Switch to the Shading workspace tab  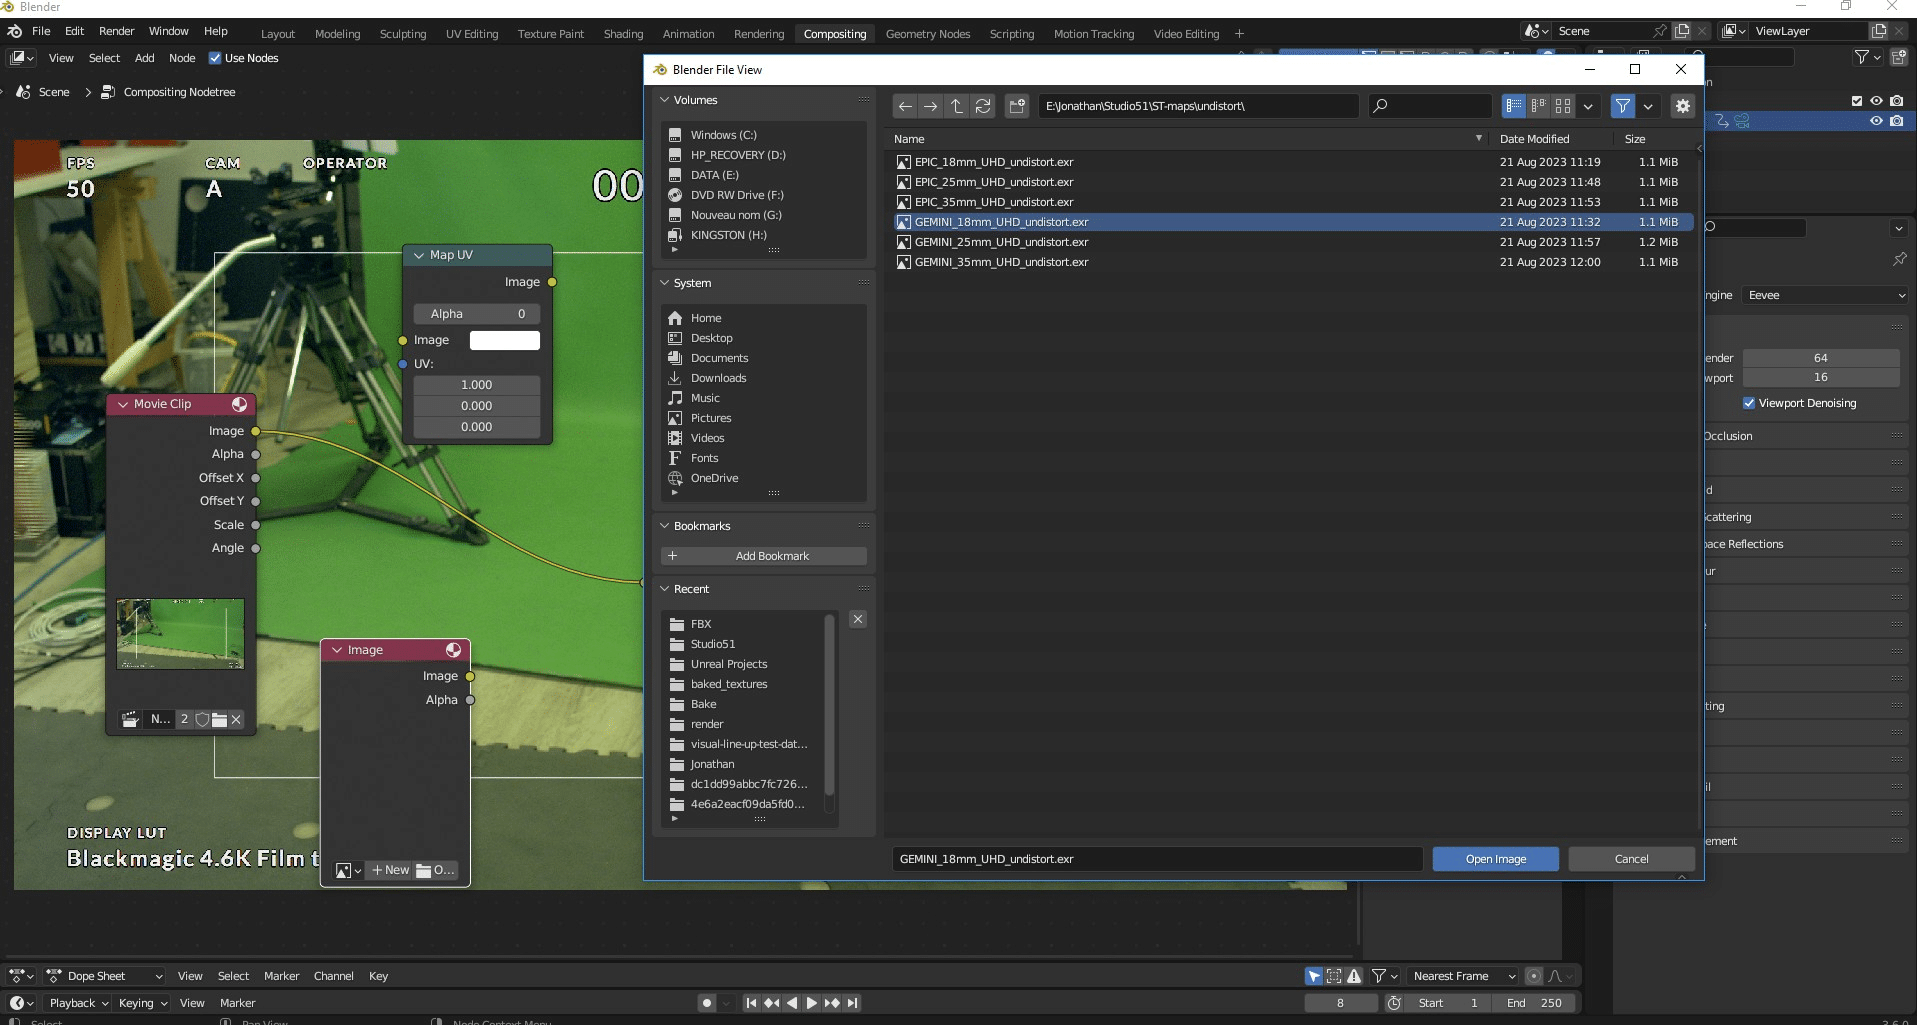[x=623, y=34]
